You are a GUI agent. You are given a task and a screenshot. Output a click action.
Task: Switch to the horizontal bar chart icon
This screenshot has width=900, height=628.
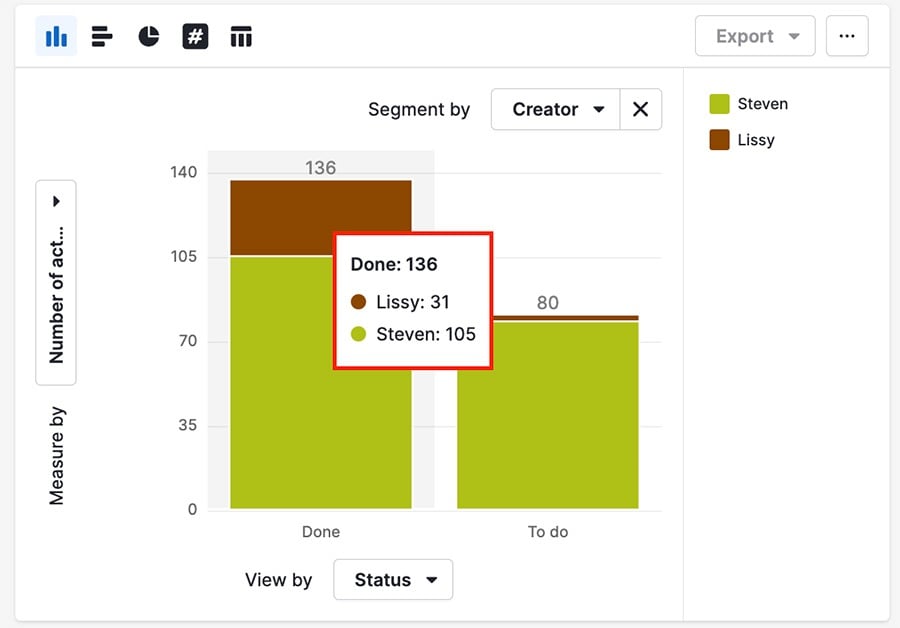[101, 35]
